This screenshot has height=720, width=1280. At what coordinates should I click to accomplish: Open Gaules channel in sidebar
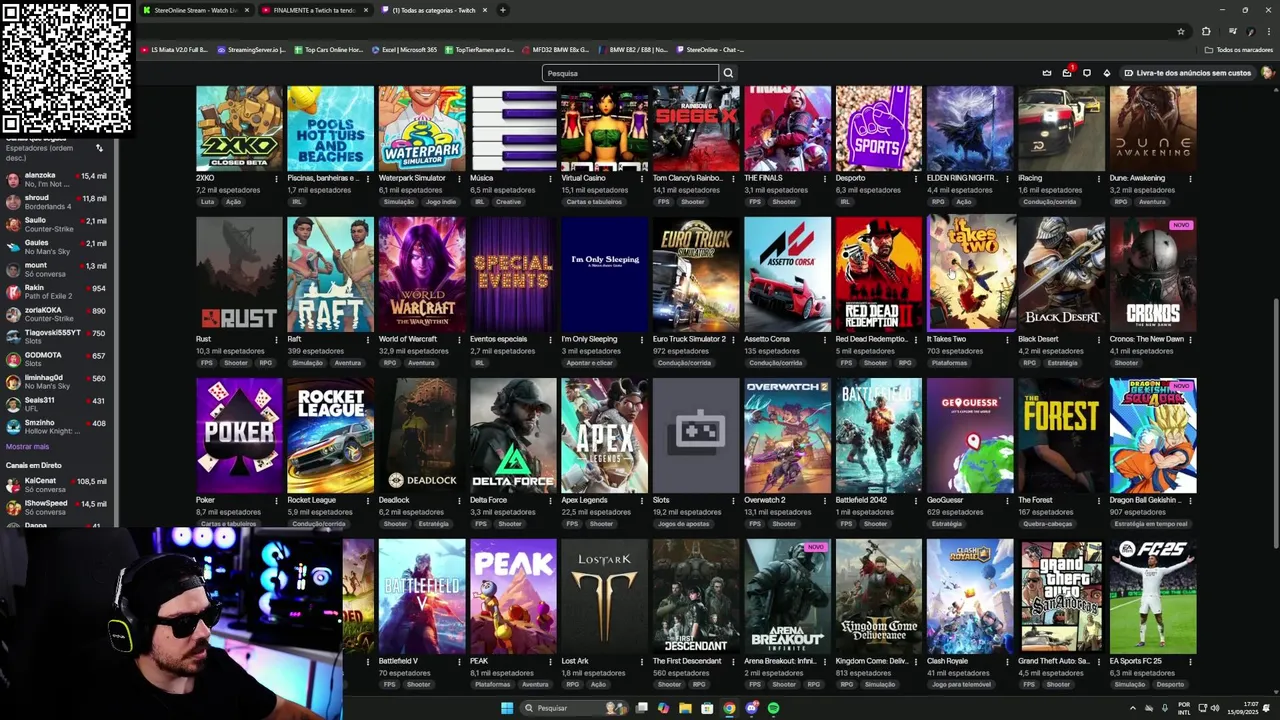click(x=57, y=247)
